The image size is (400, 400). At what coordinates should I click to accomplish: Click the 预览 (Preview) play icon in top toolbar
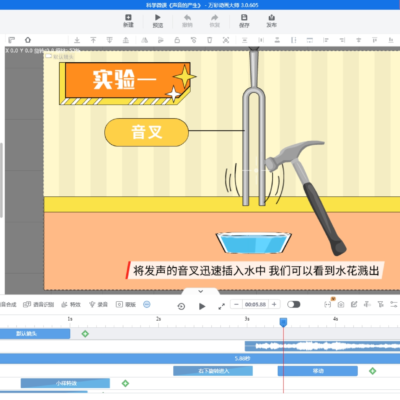point(158,17)
